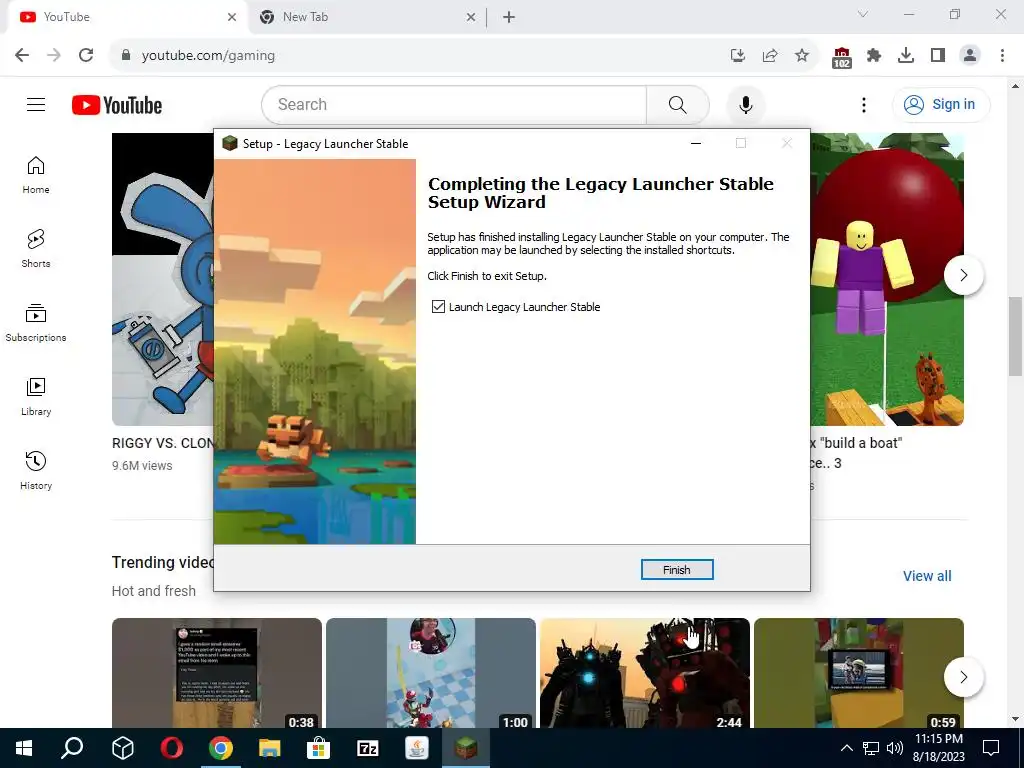Open the 0:38 trending video thumbnail
This screenshot has width=1024, height=768.
point(217,673)
